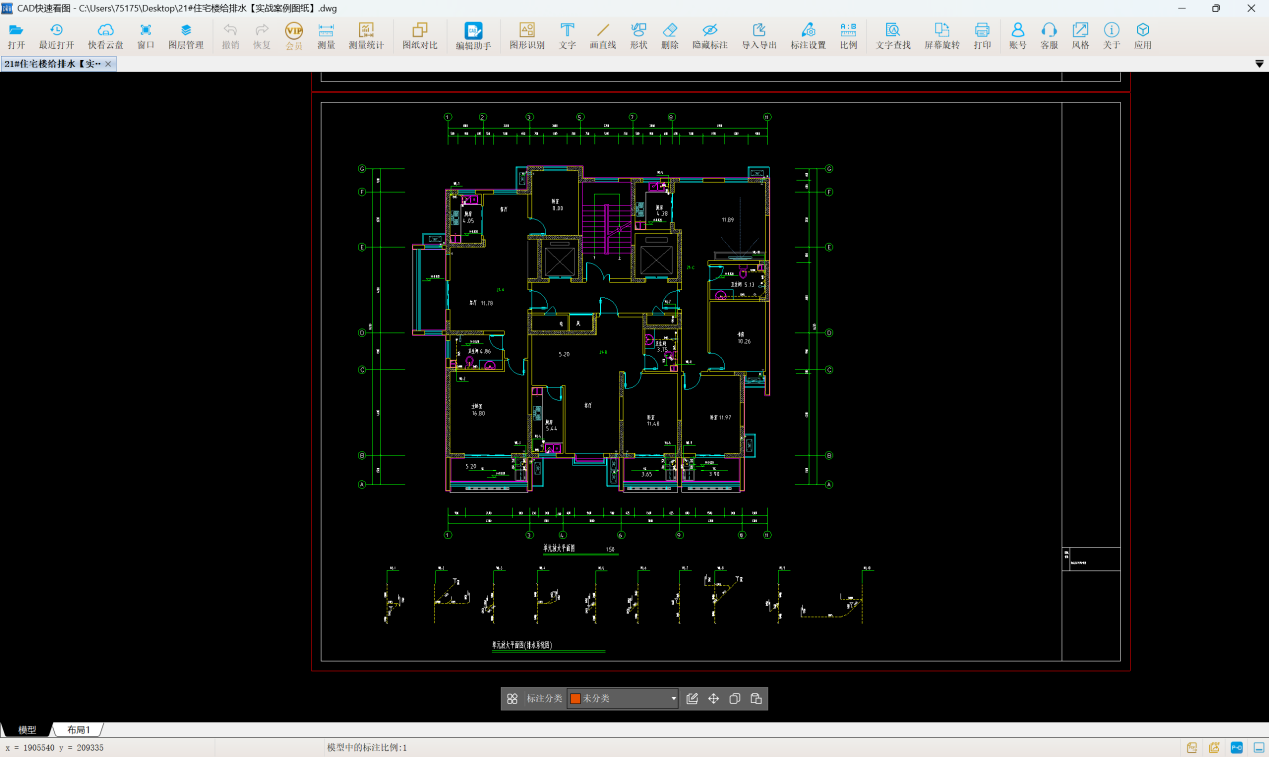Screen dimensions: 1269x757
Task: Select the 文字 text tool
Action: (x=567, y=36)
